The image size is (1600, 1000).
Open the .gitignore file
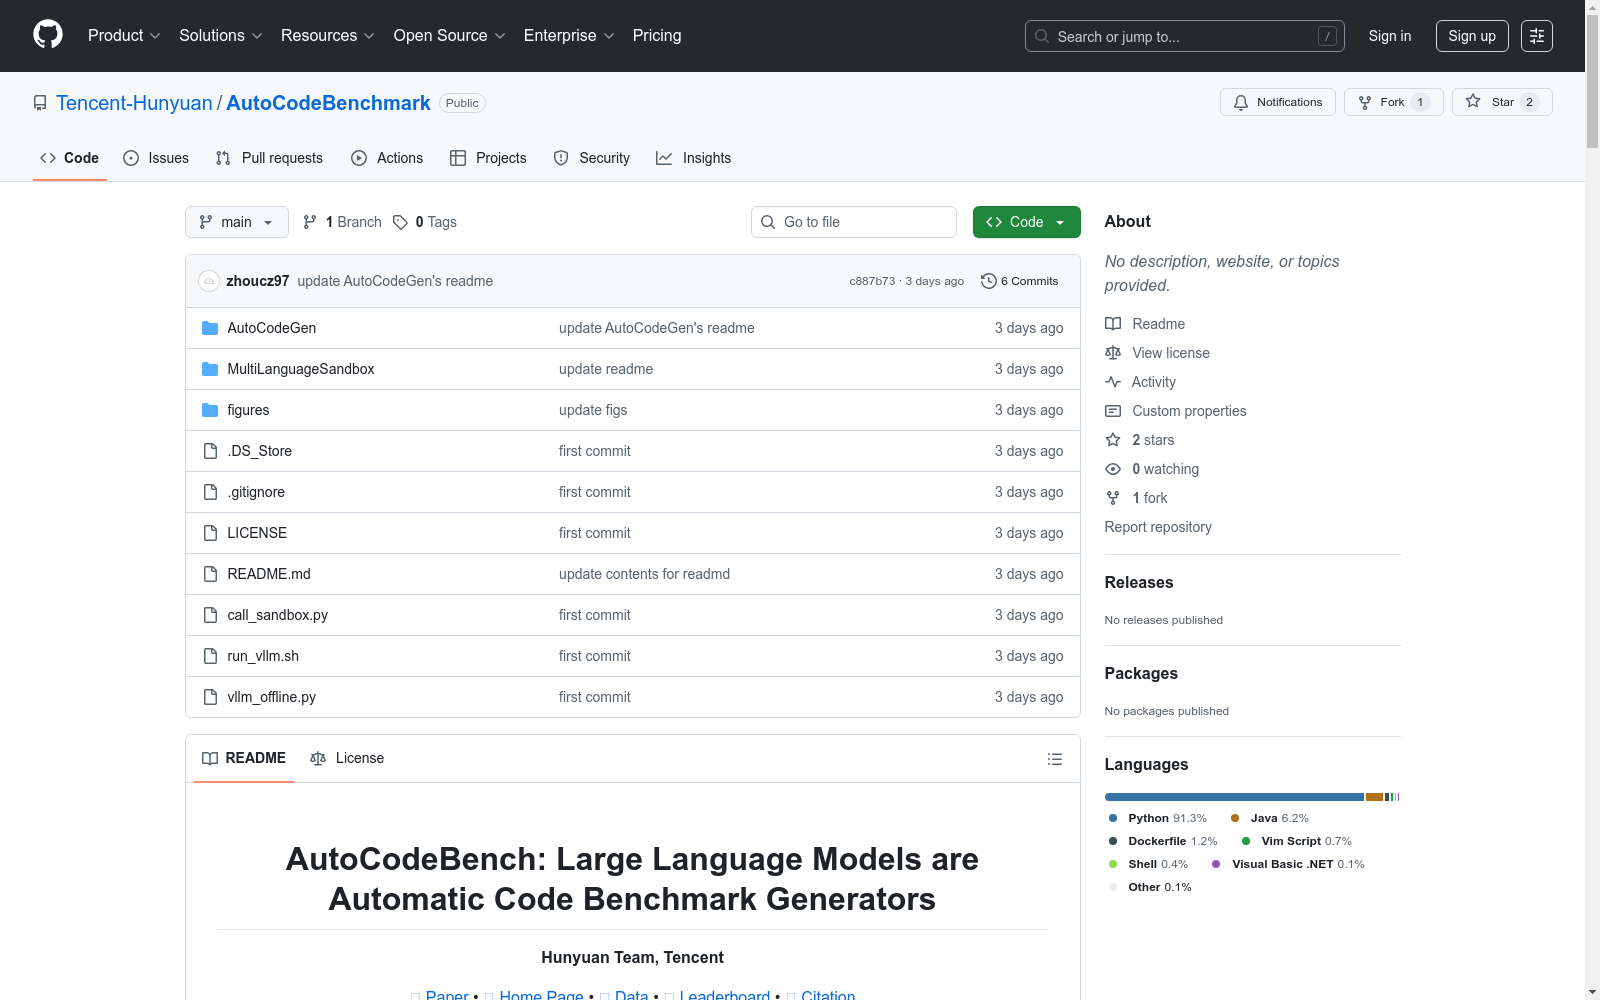coord(256,492)
